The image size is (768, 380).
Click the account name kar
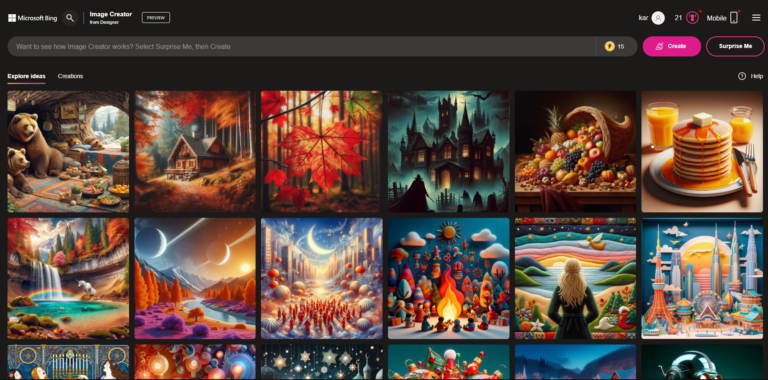644,18
